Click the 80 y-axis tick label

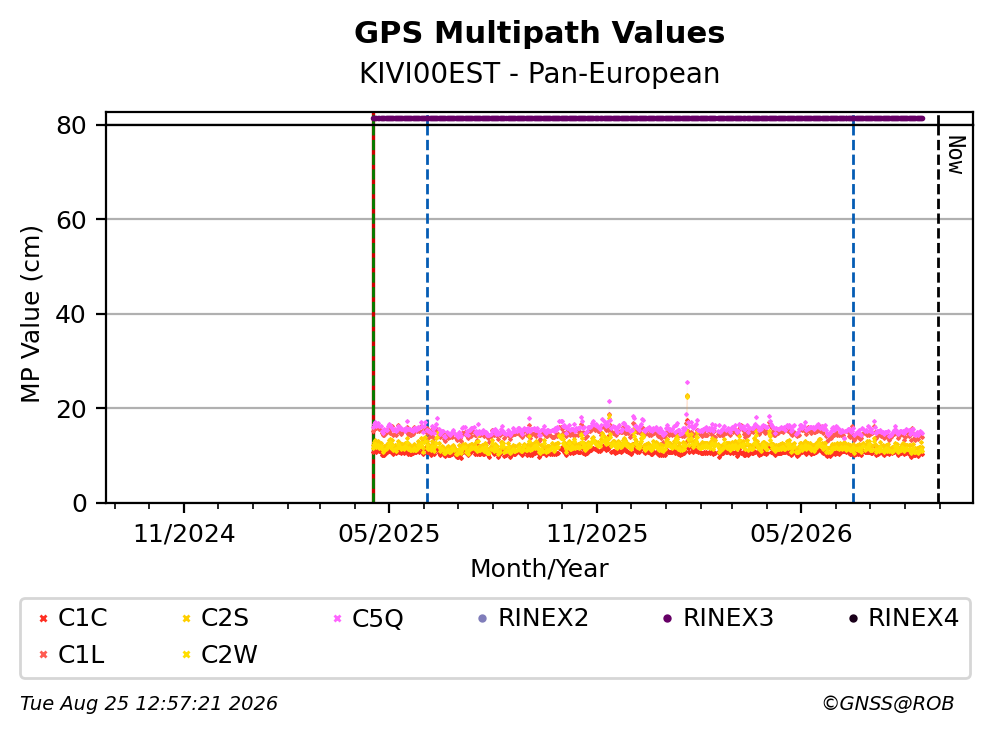71,125
